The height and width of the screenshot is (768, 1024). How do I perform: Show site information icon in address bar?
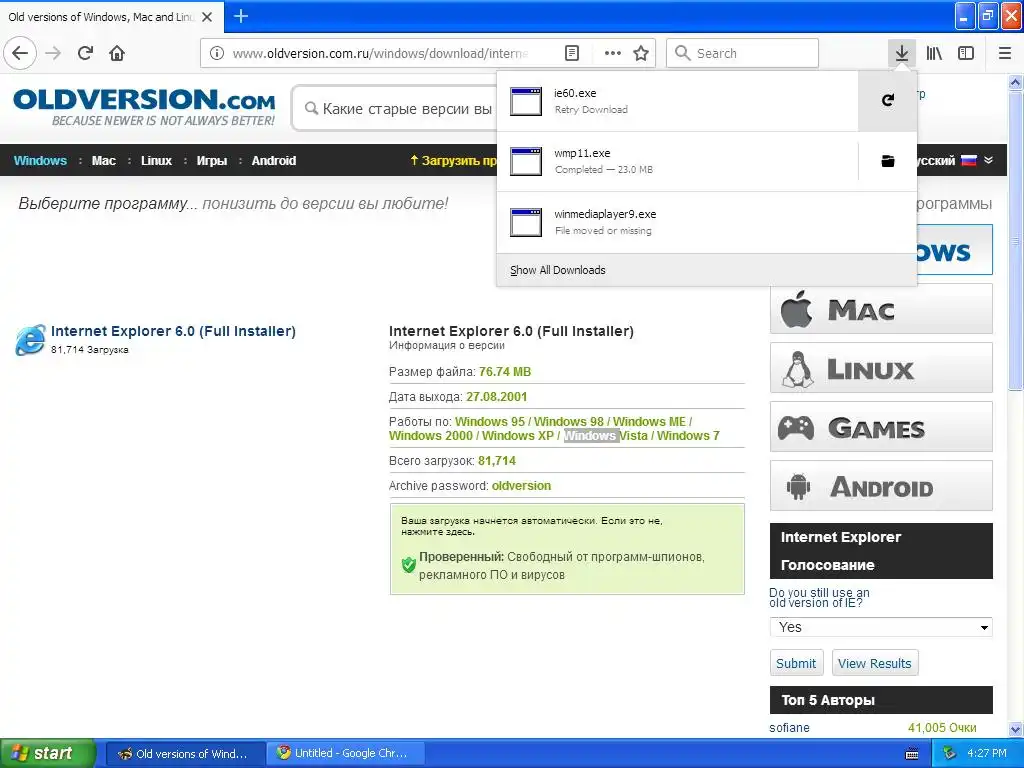217,53
